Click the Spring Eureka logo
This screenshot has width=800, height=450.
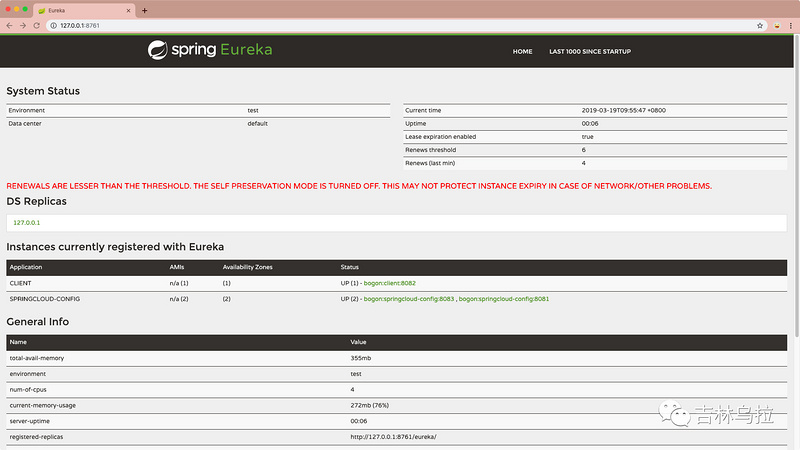click(210, 49)
